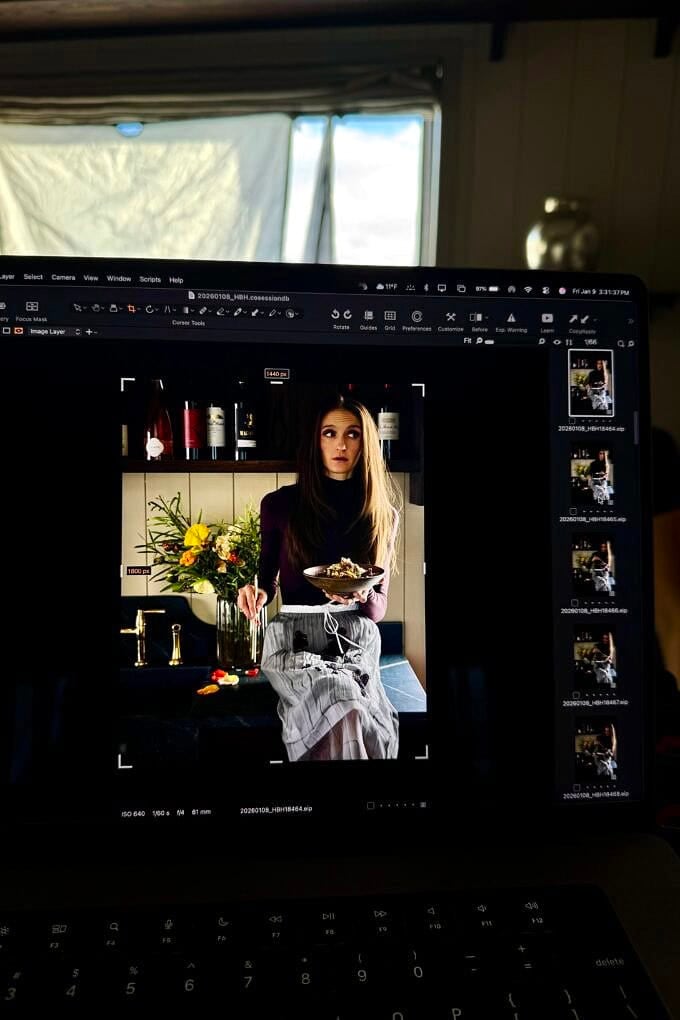Click the Customize toolbar icon
680x1020 pixels.
(450, 317)
